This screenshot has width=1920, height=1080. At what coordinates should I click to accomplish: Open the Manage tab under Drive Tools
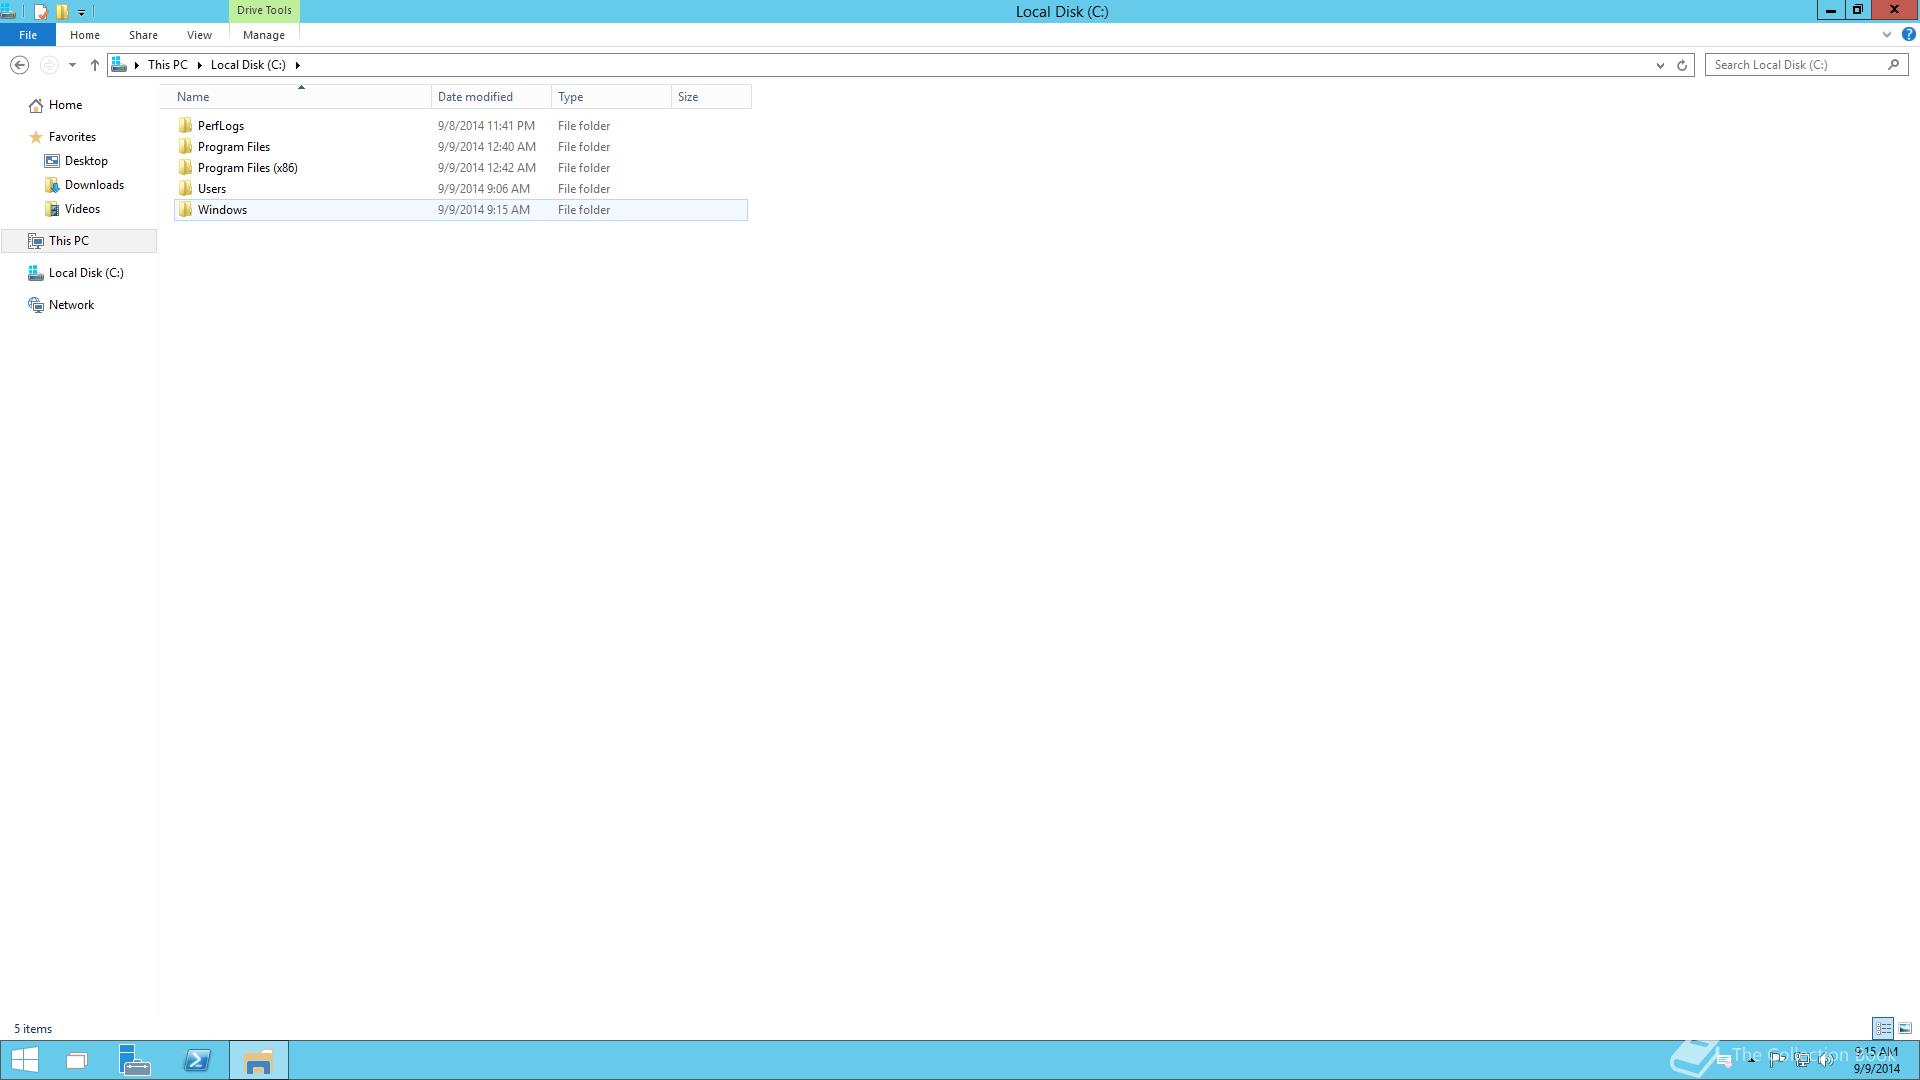264,35
